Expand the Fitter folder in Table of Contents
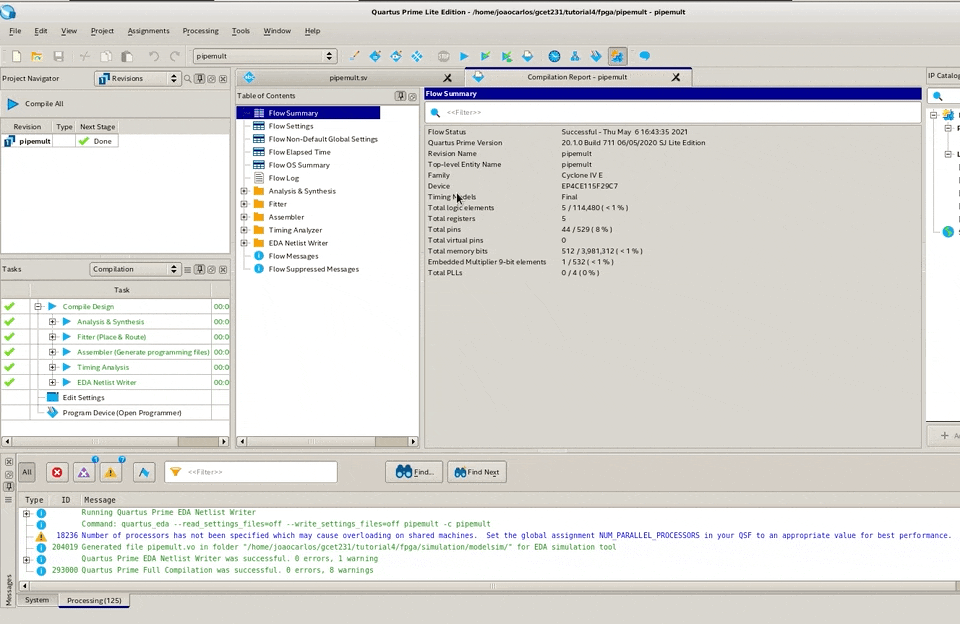This screenshot has width=960, height=624. (244, 204)
